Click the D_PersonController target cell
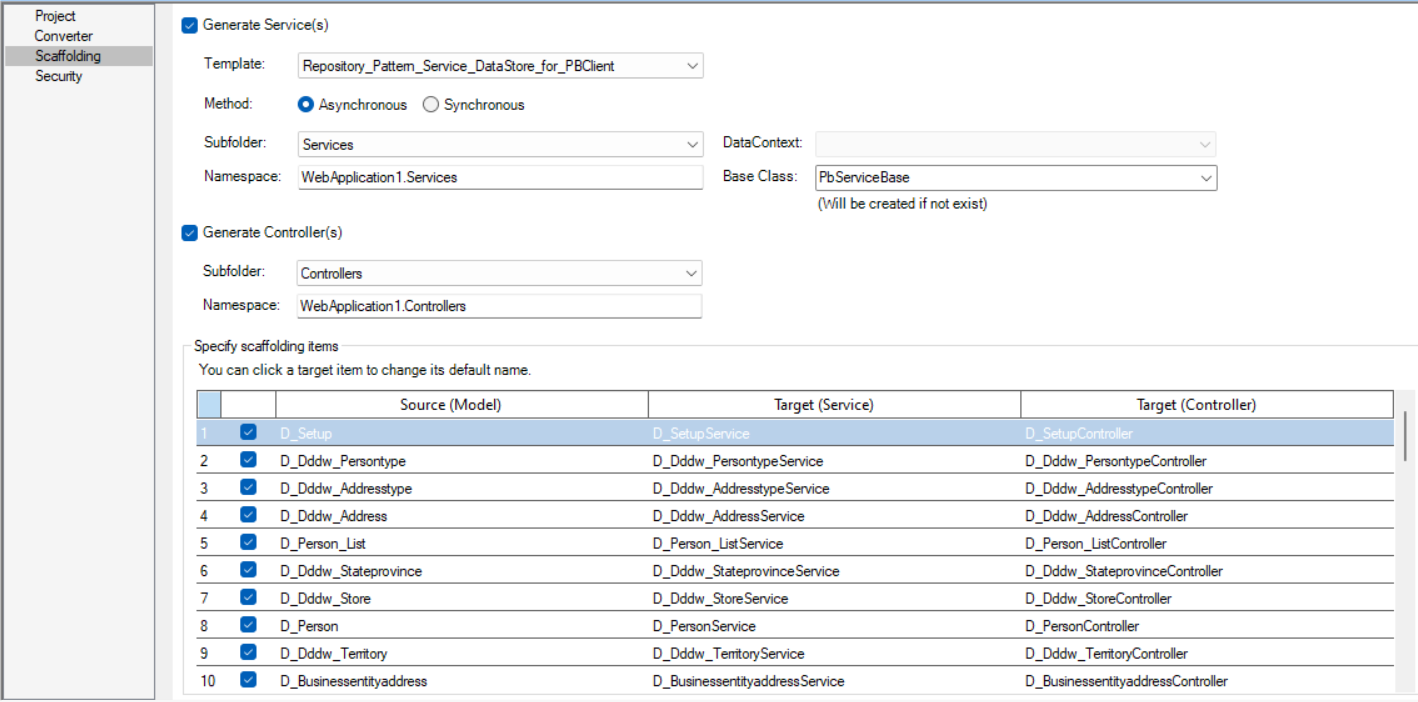The height and width of the screenshot is (702, 1418). coord(1082,626)
